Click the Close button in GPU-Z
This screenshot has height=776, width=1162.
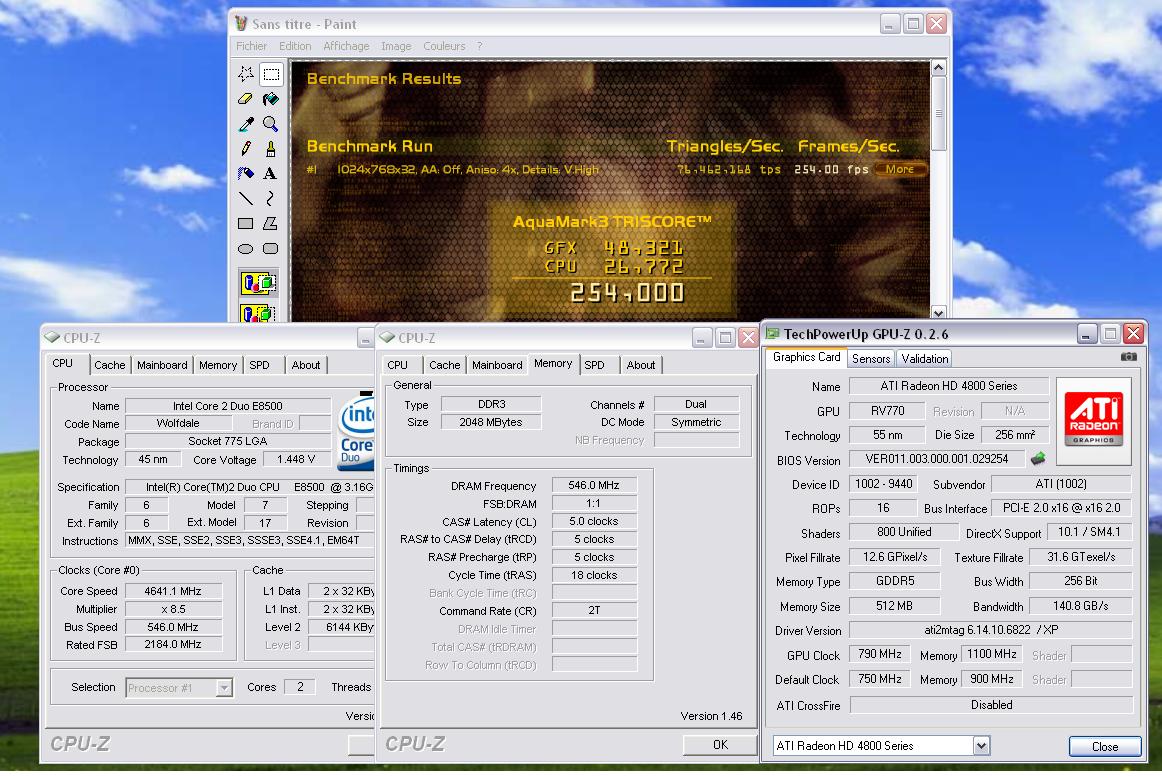(x=1104, y=746)
